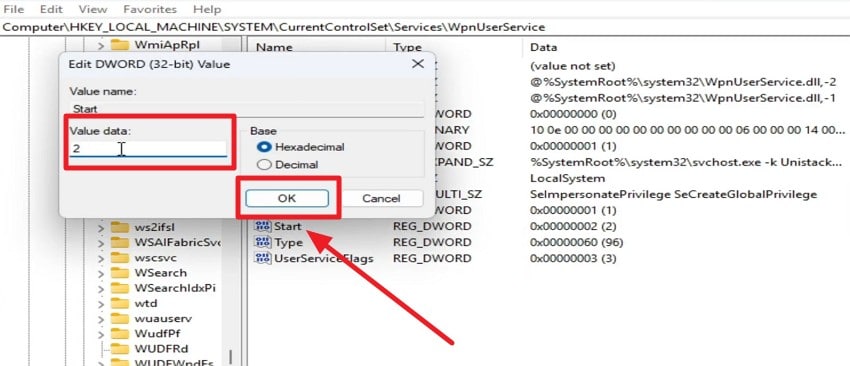This screenshot has height=366, width=850.
Task: Expand the WSAIFabricSvc tree node
Action: (x=101, y=243)
